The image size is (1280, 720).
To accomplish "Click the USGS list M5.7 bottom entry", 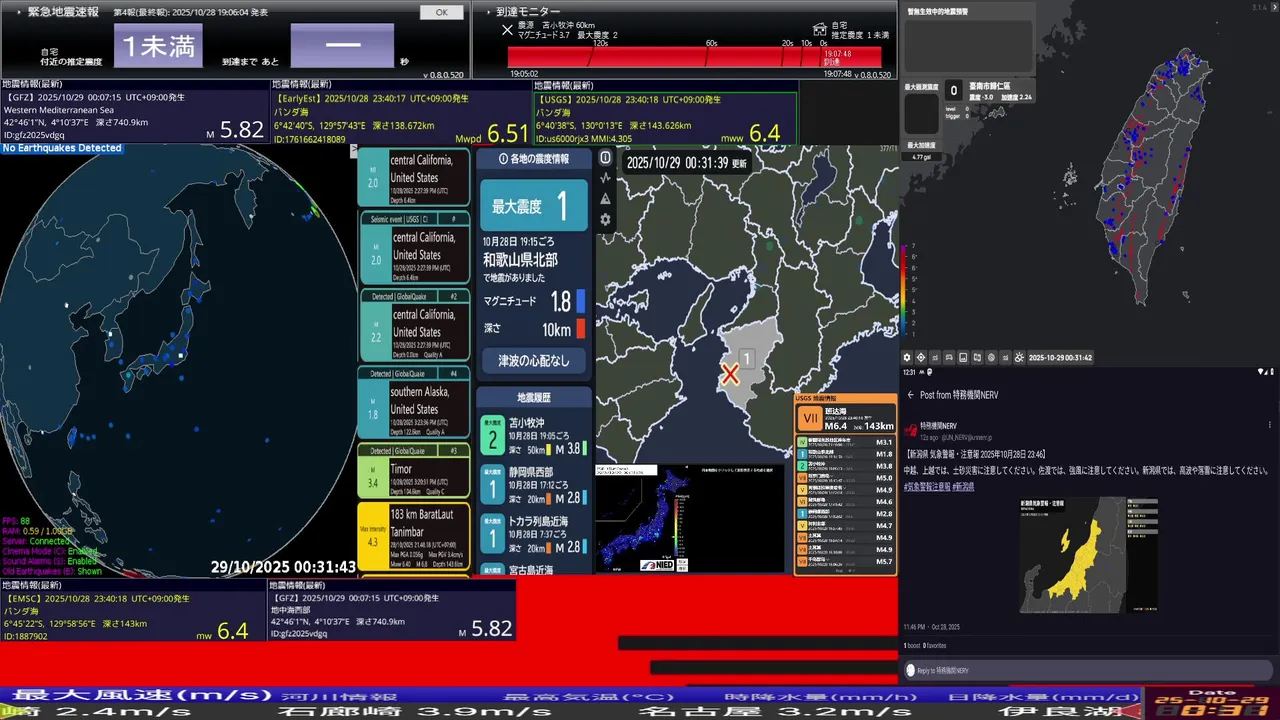I will tap(845, 562).
